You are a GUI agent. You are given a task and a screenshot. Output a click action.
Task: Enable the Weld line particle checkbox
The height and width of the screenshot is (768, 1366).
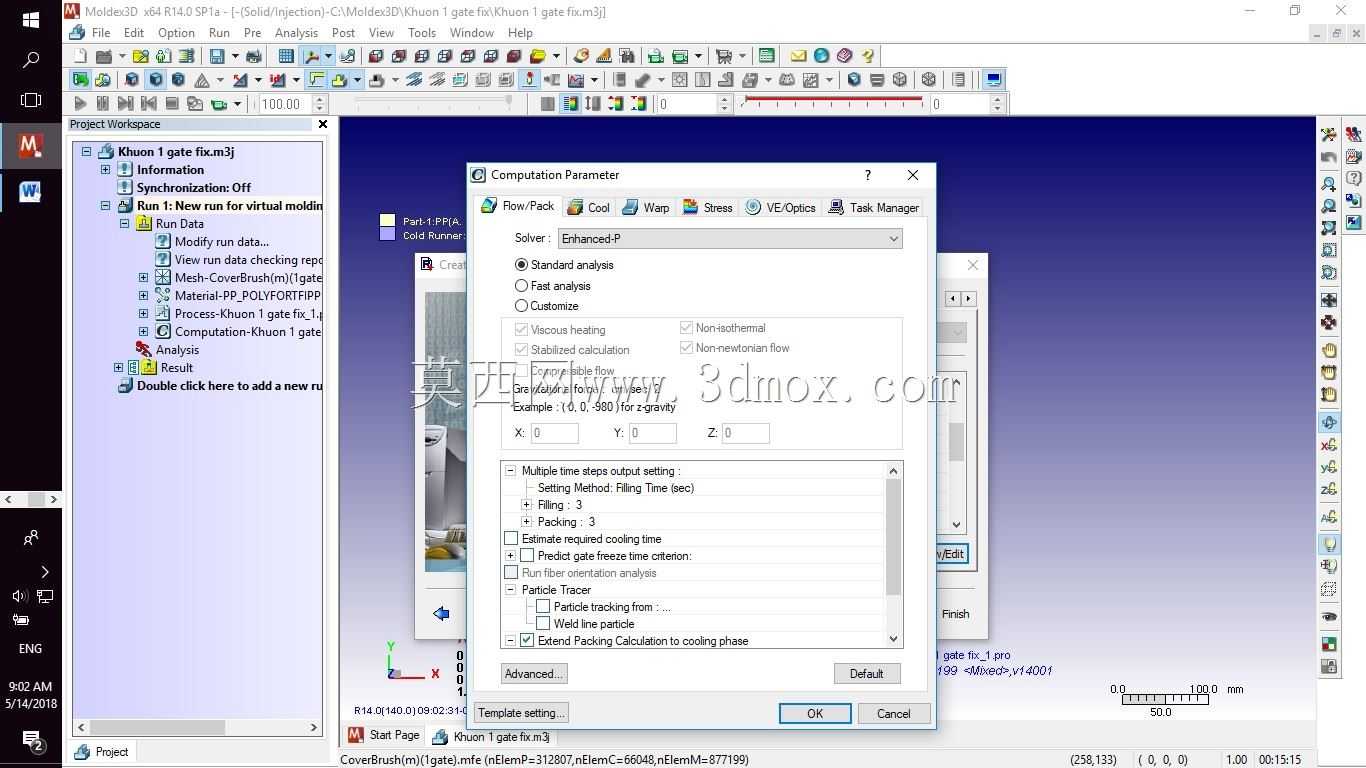coord(543,624)
